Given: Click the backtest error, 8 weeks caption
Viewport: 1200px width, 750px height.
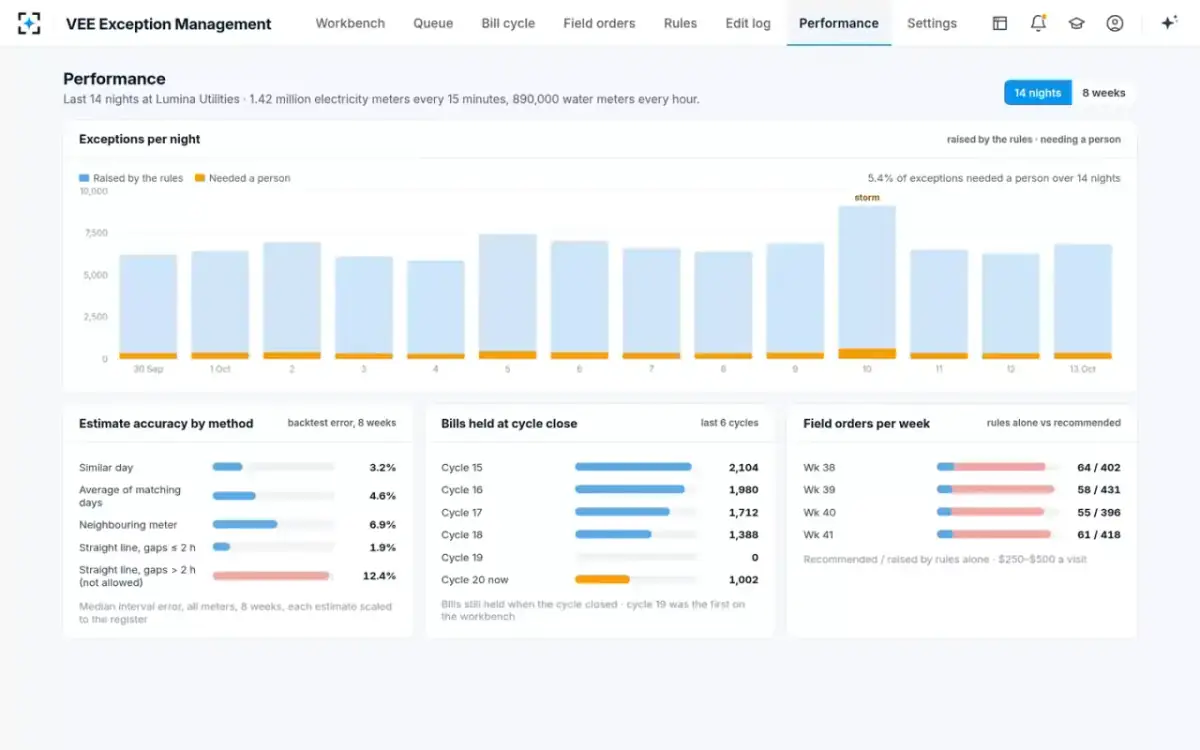Looking at the screenshot, I should 342,423.
